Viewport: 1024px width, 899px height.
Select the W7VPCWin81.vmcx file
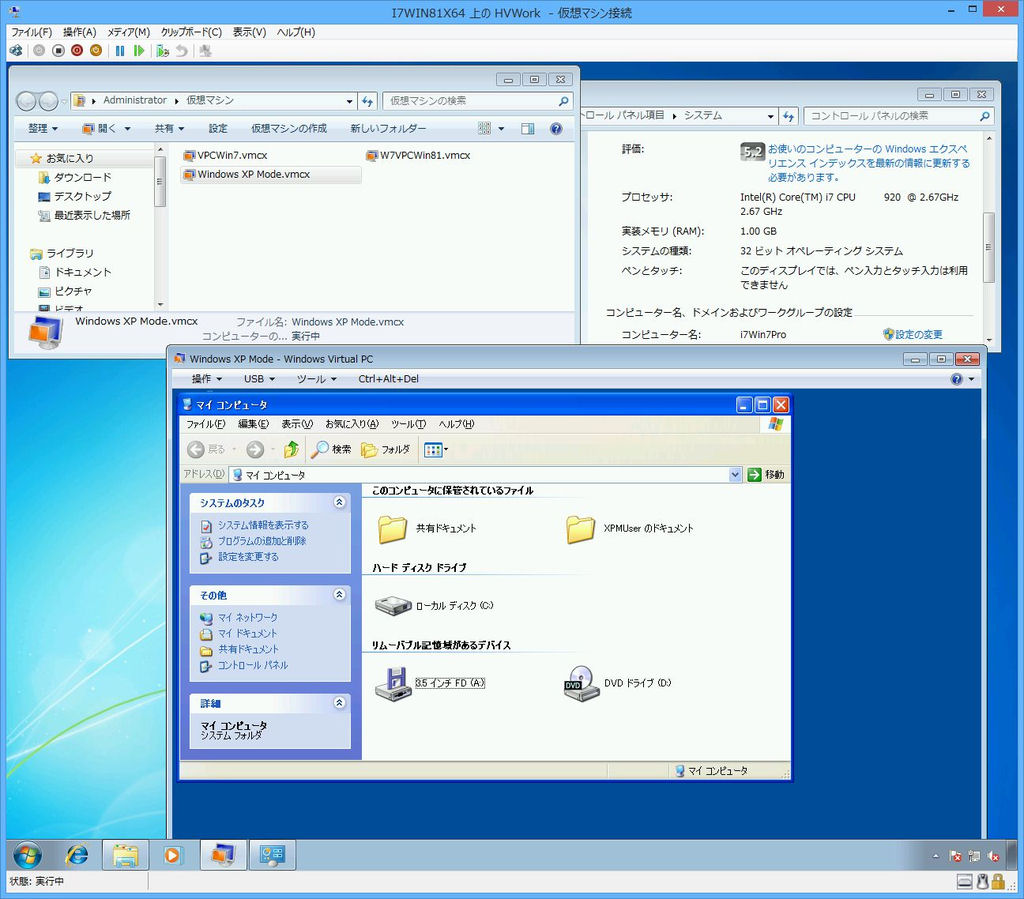[x=419, y=155]
